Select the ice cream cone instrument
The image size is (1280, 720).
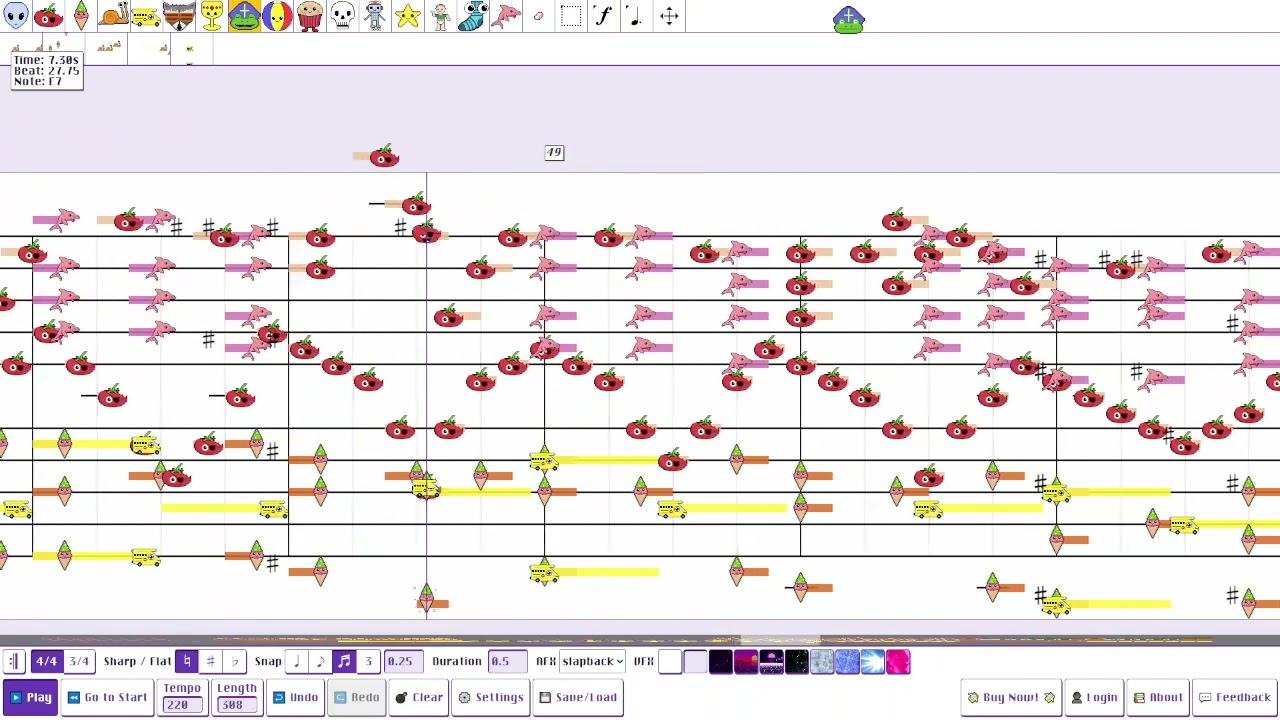[x=81, y=16]
